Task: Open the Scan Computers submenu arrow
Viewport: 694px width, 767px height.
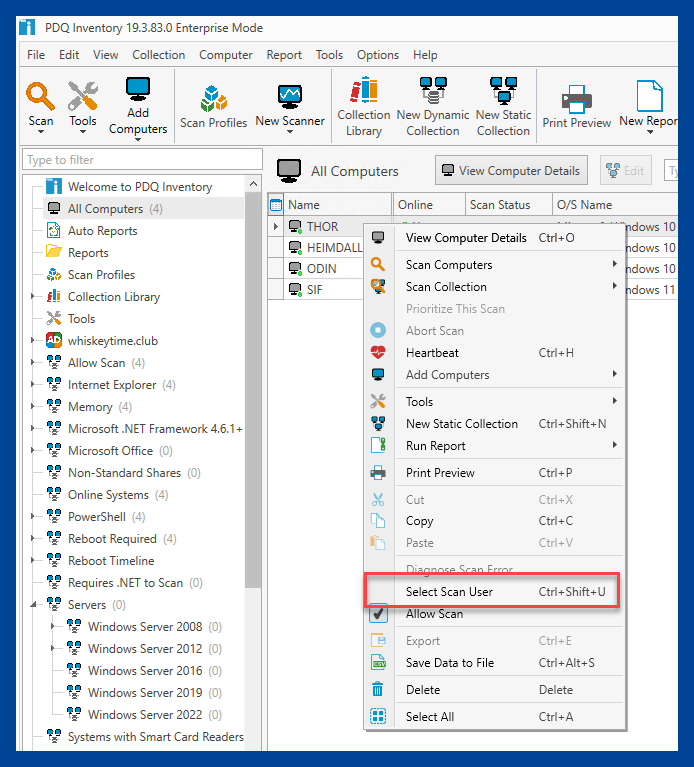Action: (x=615, y=264)
